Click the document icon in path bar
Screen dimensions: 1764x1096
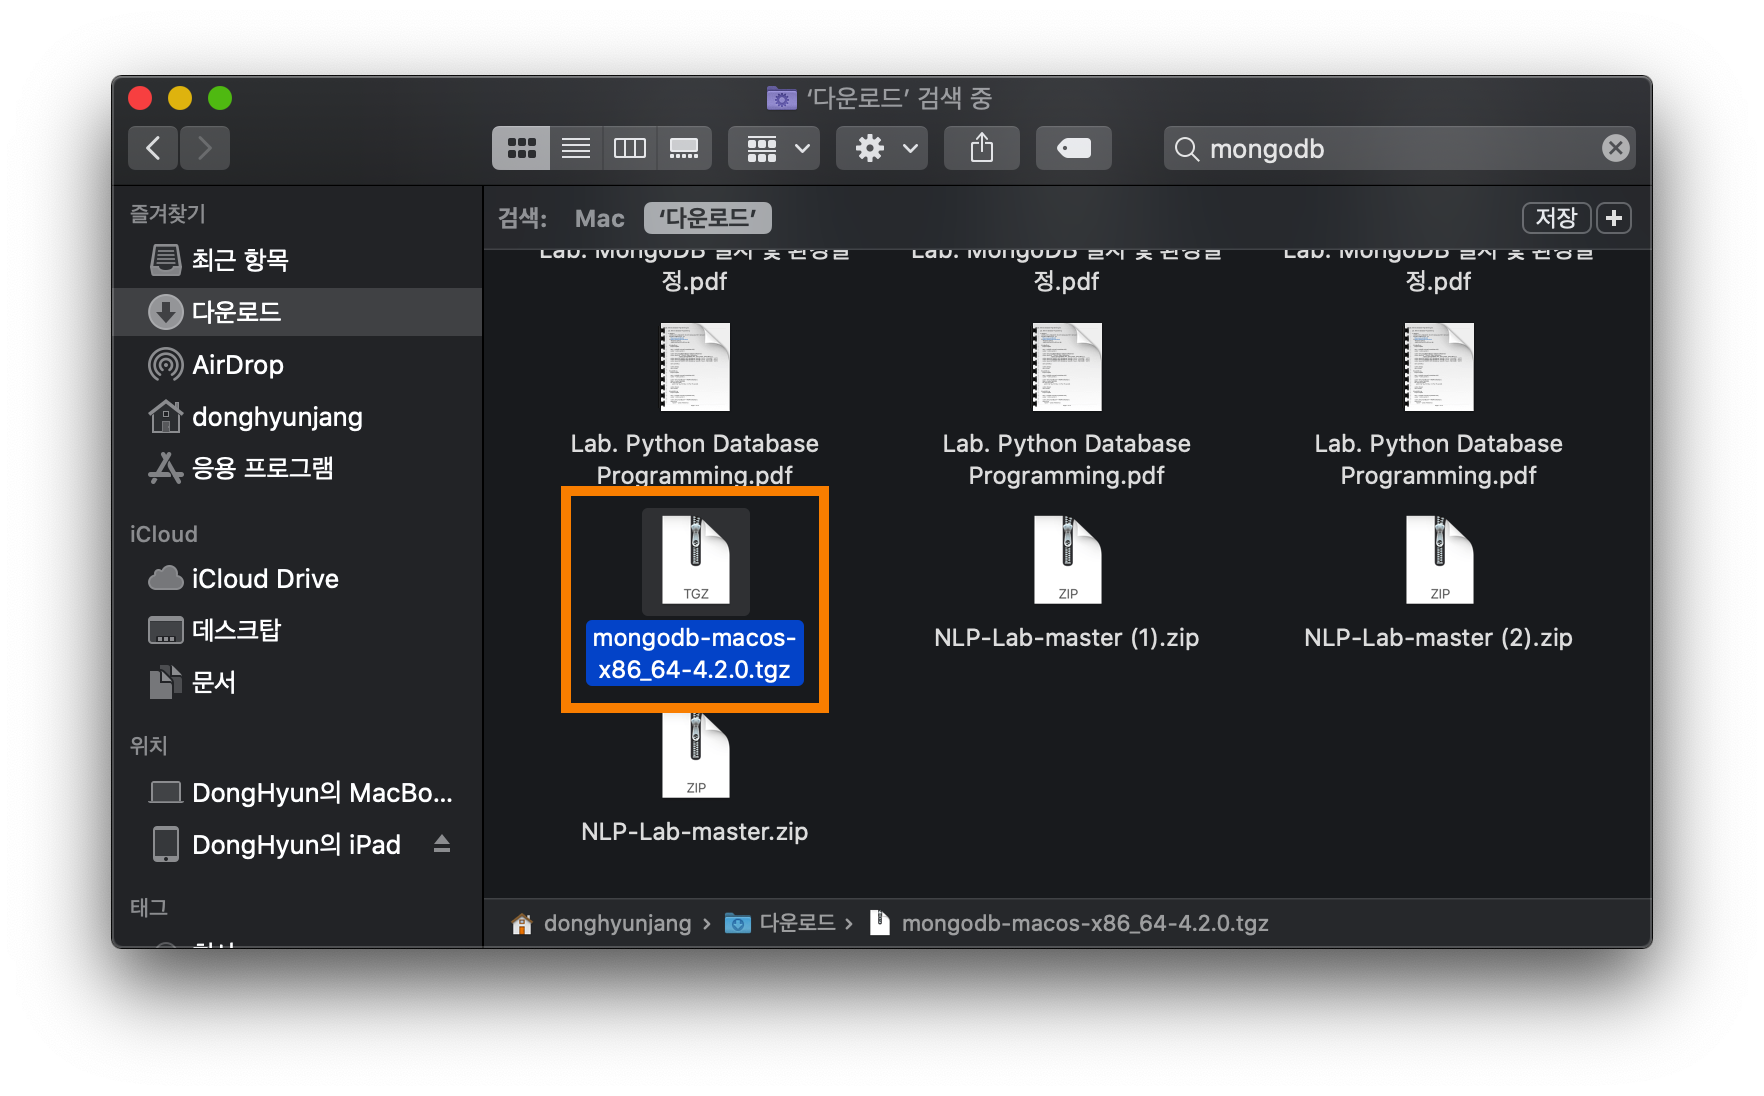[880, 923]
